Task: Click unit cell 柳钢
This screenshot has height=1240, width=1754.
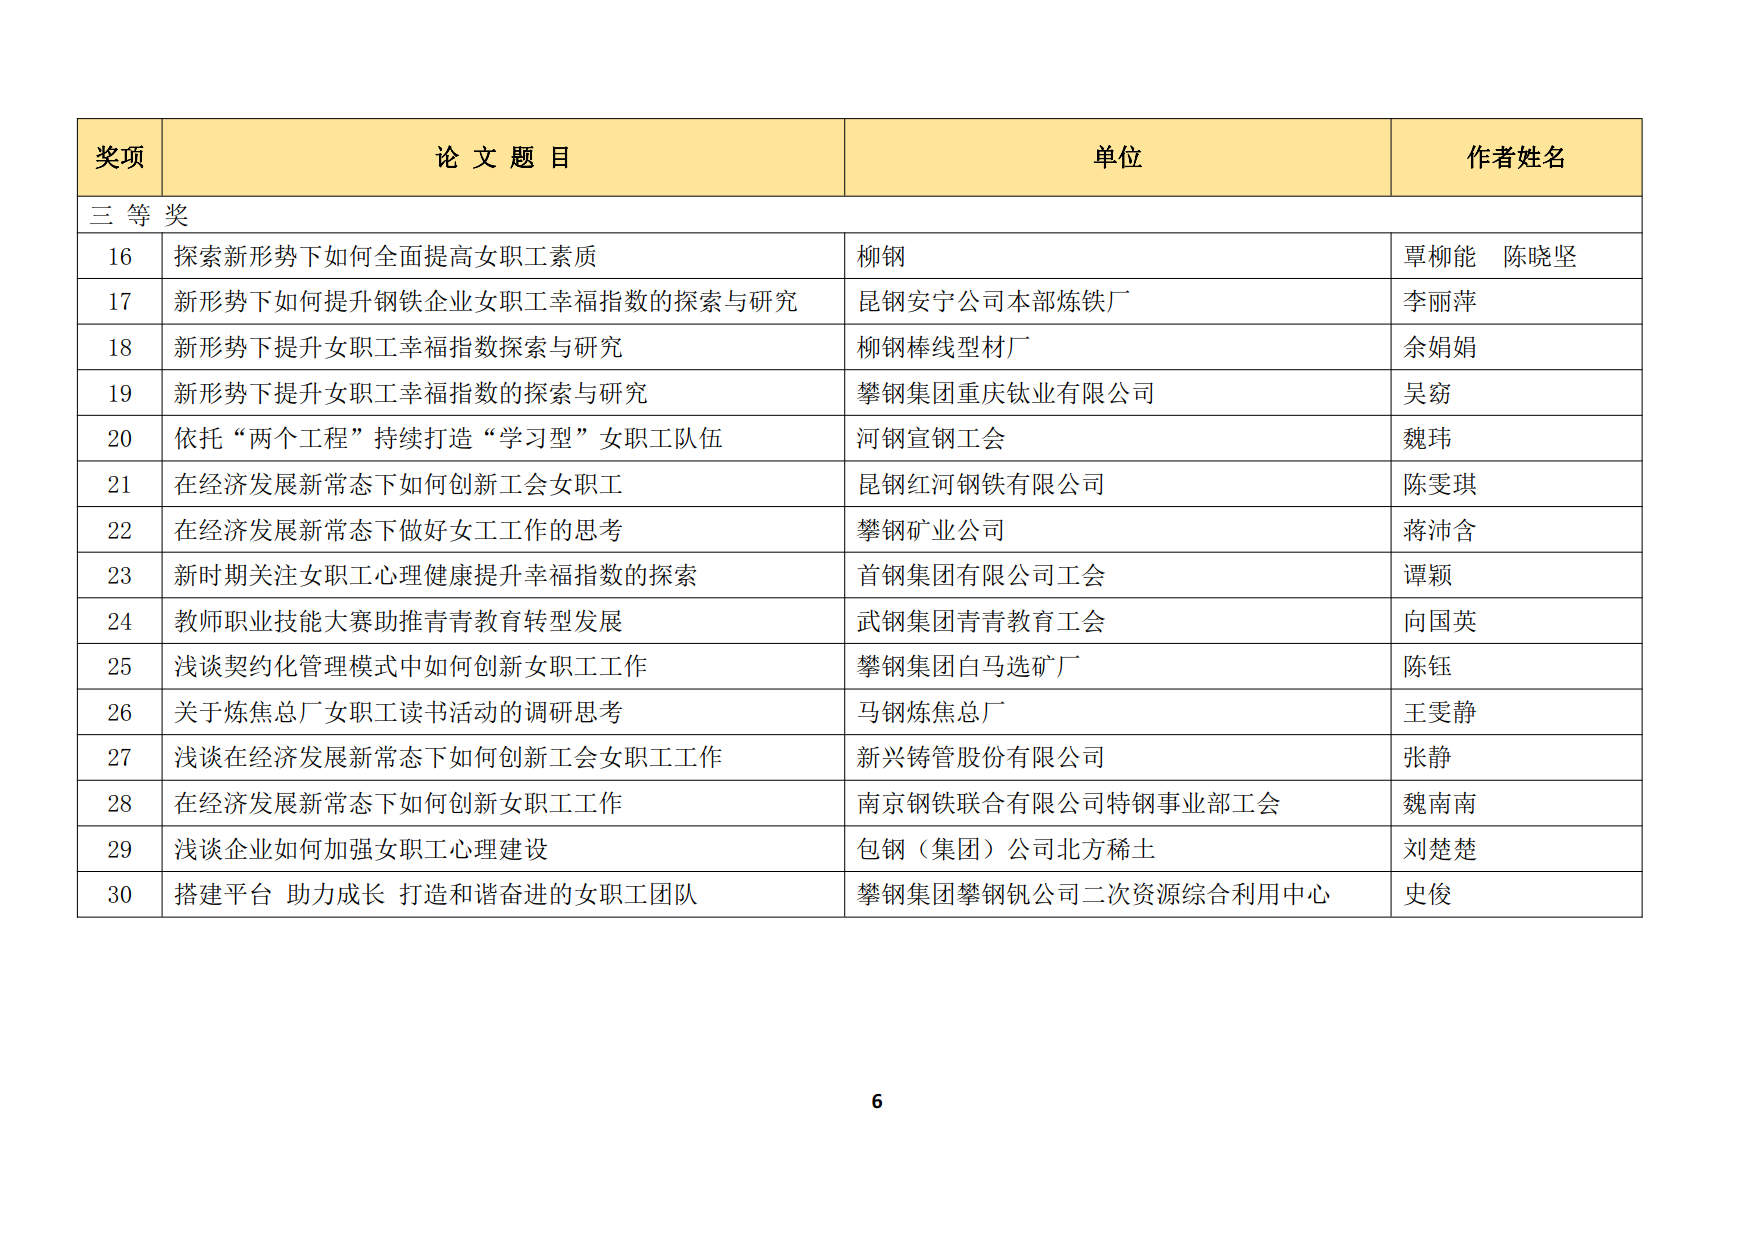Action: click(x=881, y=257)
